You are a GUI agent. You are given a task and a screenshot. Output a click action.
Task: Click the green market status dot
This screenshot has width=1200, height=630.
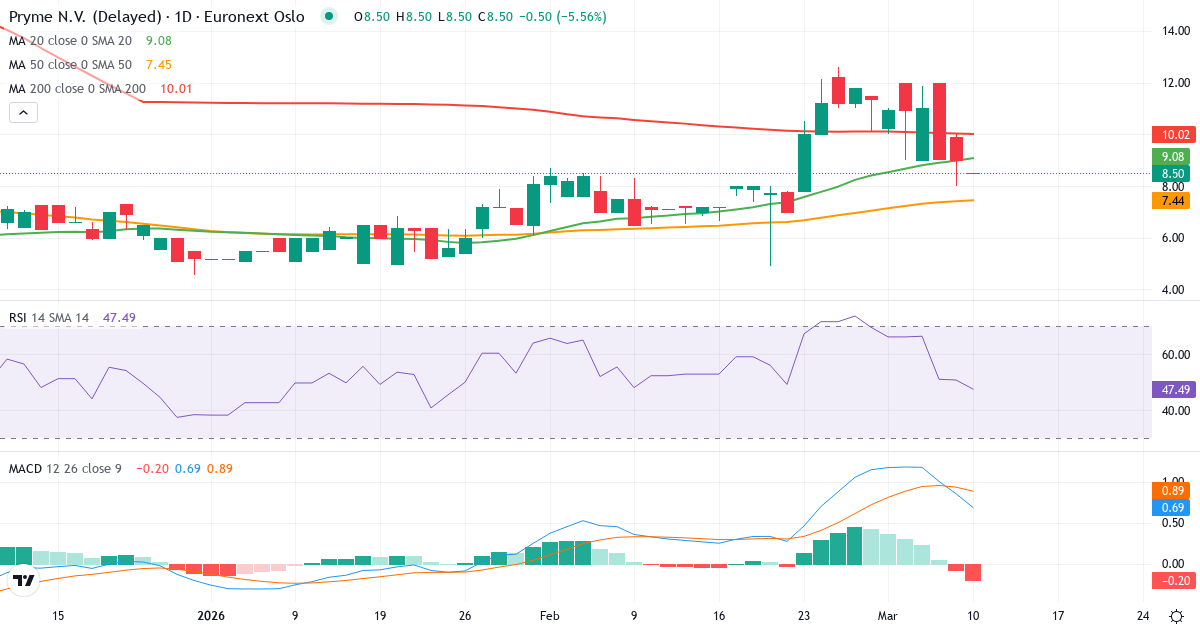(x=329, y=17)
